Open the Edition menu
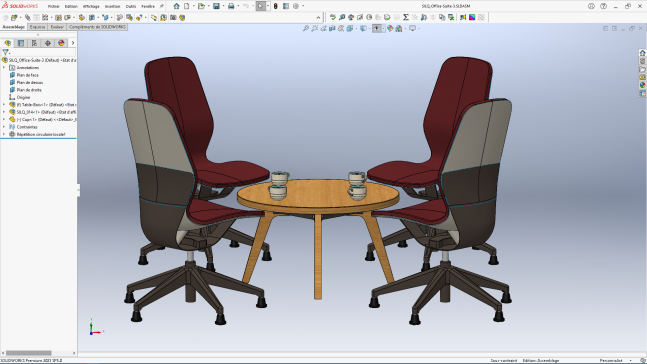Viewport: 647px width, 364px height. (x=71, y=7)
